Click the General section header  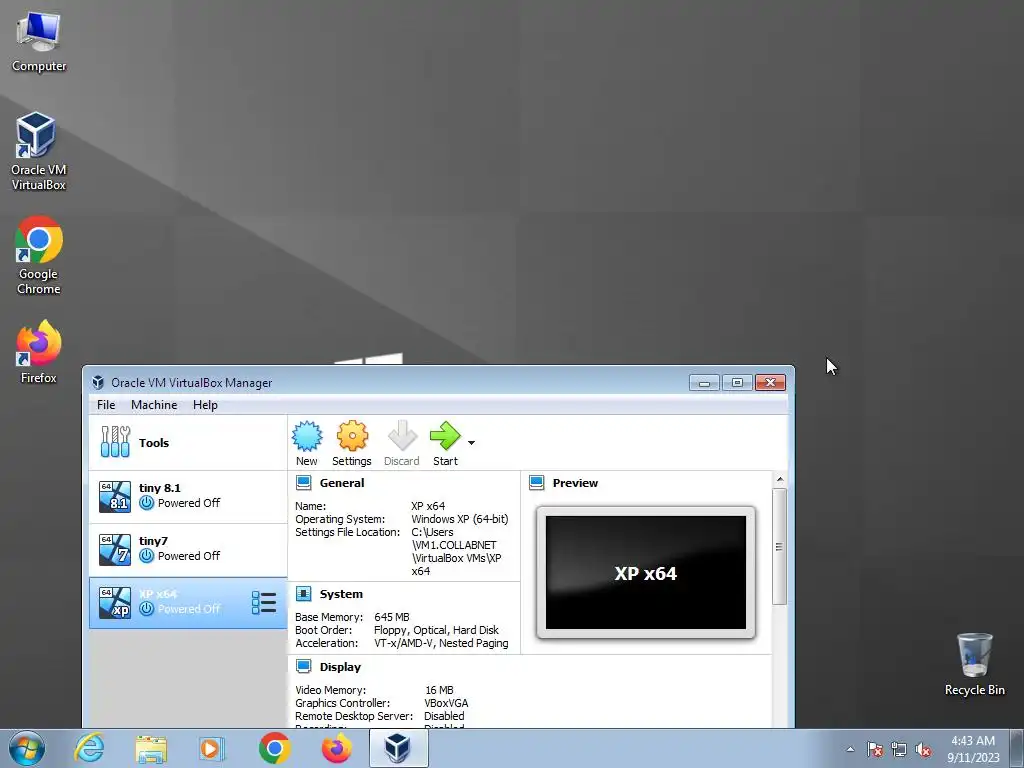pyautogui.click(x=342, y=483)
